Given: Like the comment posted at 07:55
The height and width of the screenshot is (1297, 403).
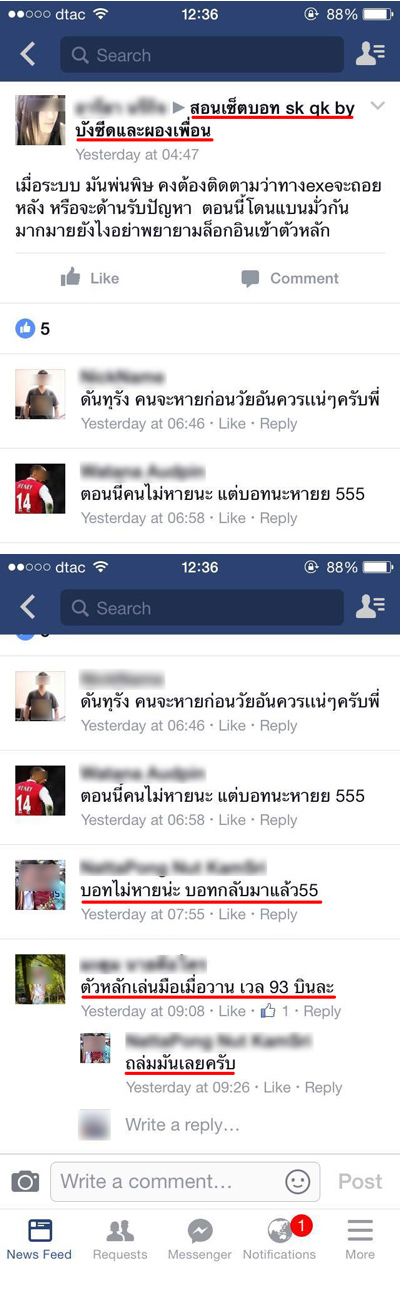Looking at the screenshot, I should tap(232, 914).
